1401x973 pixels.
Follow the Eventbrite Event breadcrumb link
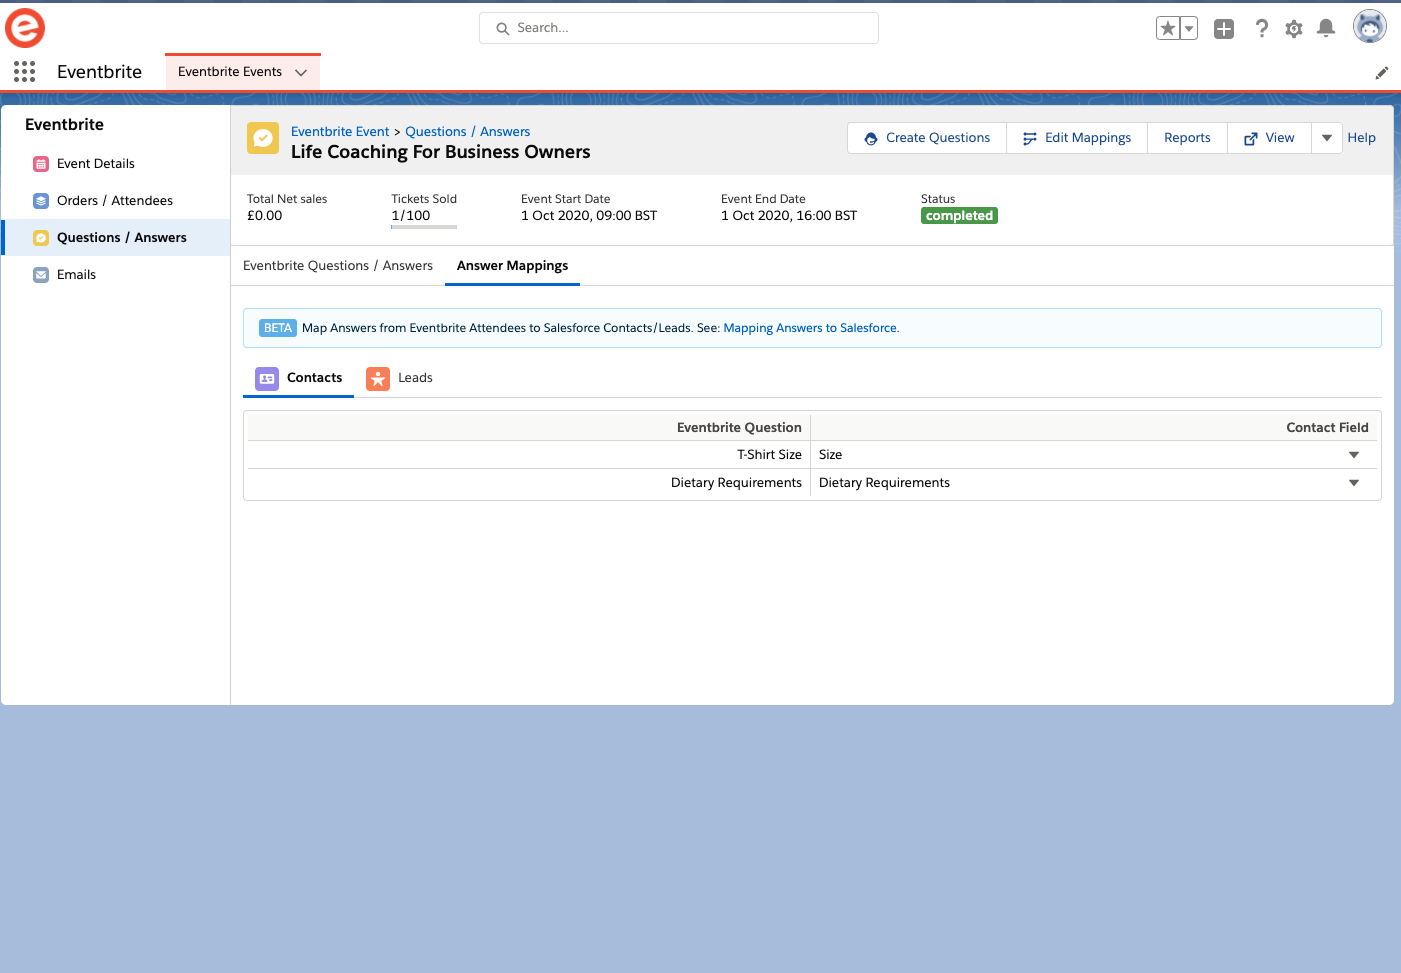(340, 132)
